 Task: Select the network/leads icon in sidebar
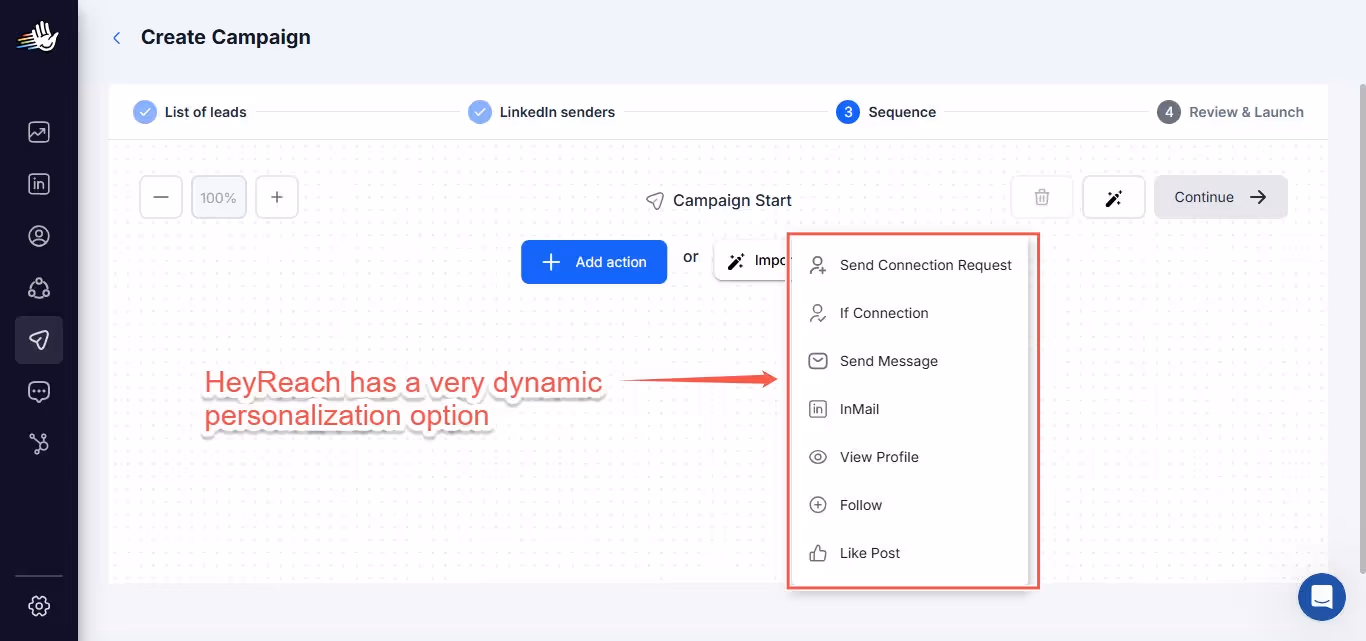pos(38,288)
